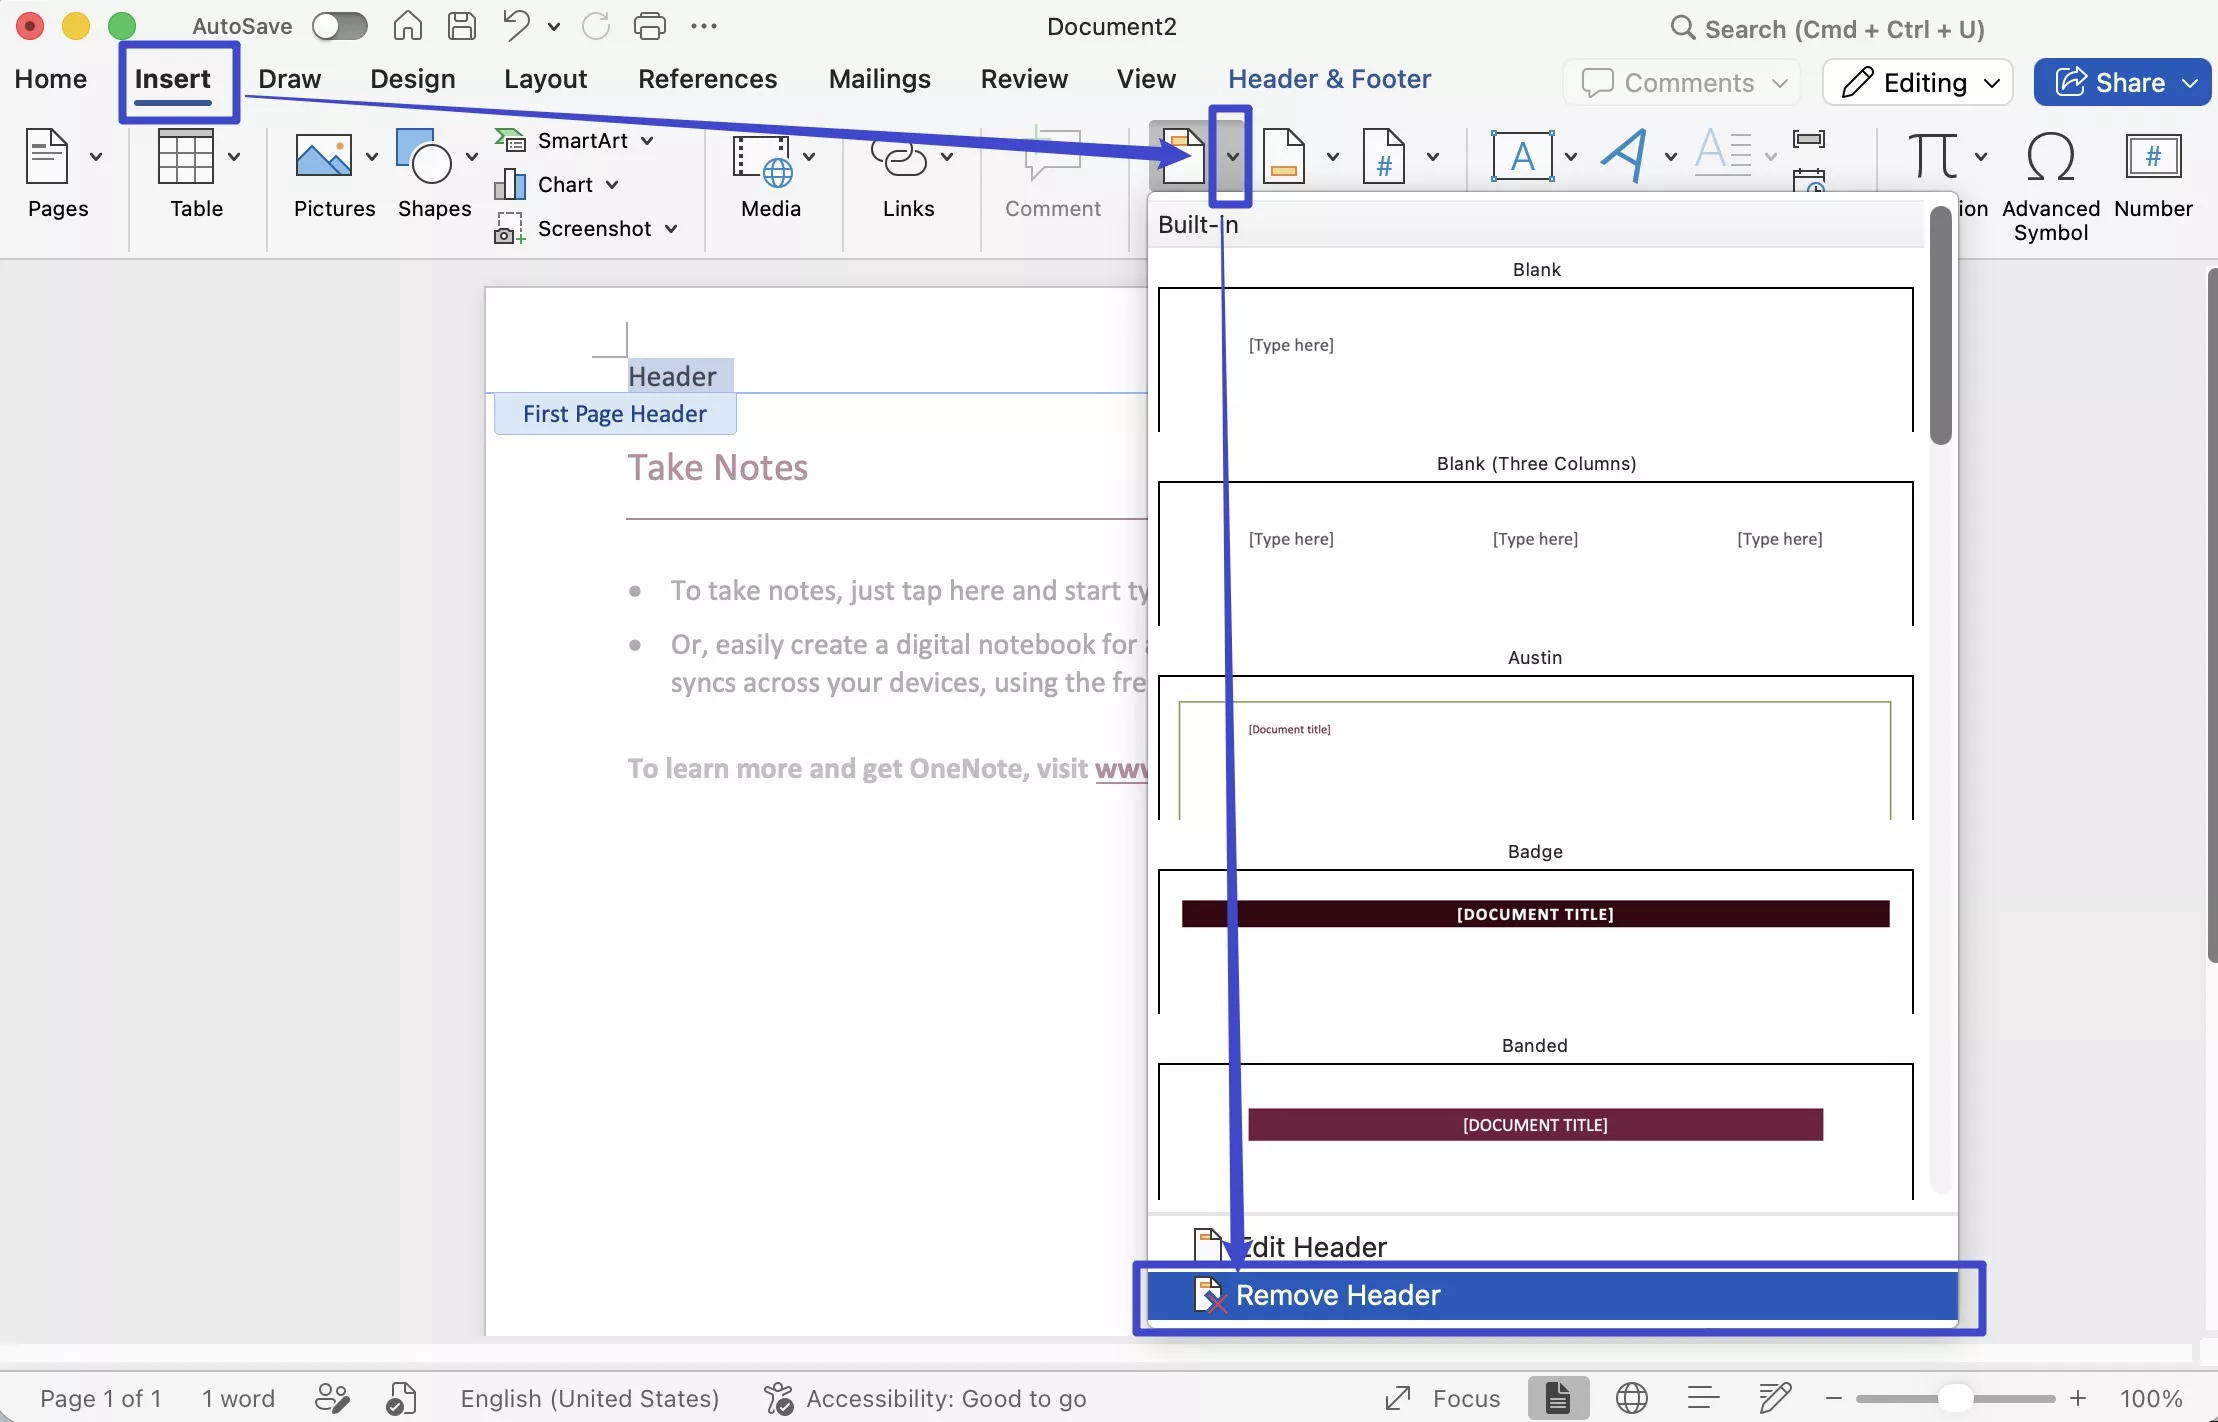Open the Editing mode dropdown

click(x=1918, y=83)
